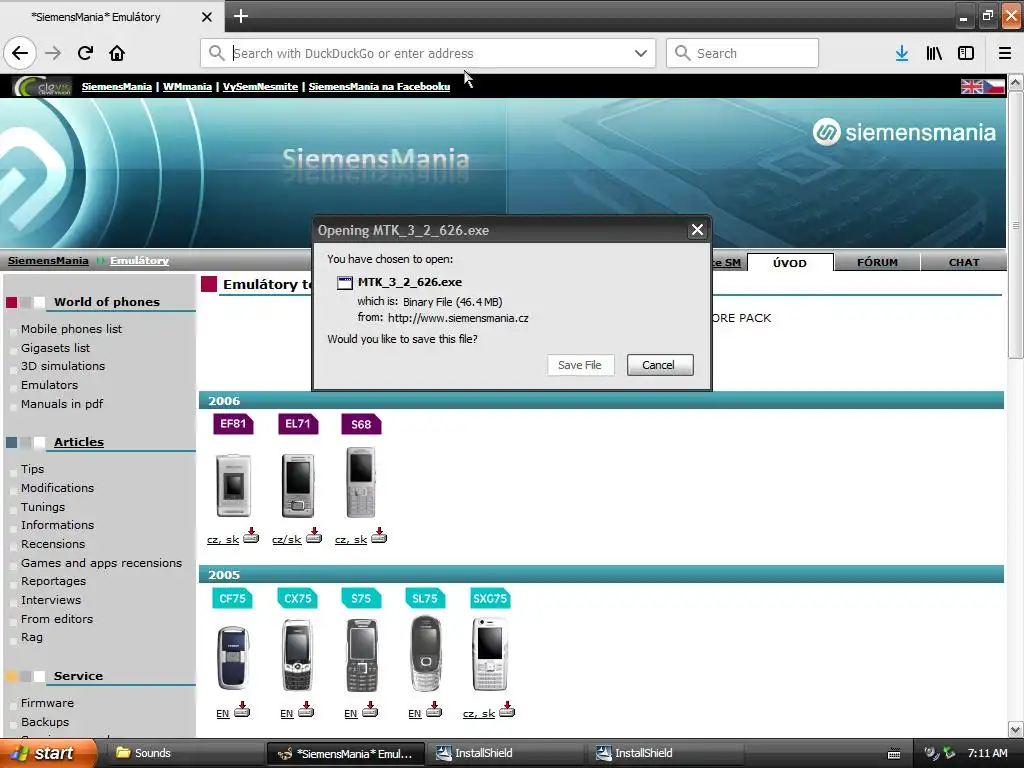Download the SL75 emulator disk icon
The width and height of the screenshot is (1024, 768).
pyautogui.click(x=434, y=709)
